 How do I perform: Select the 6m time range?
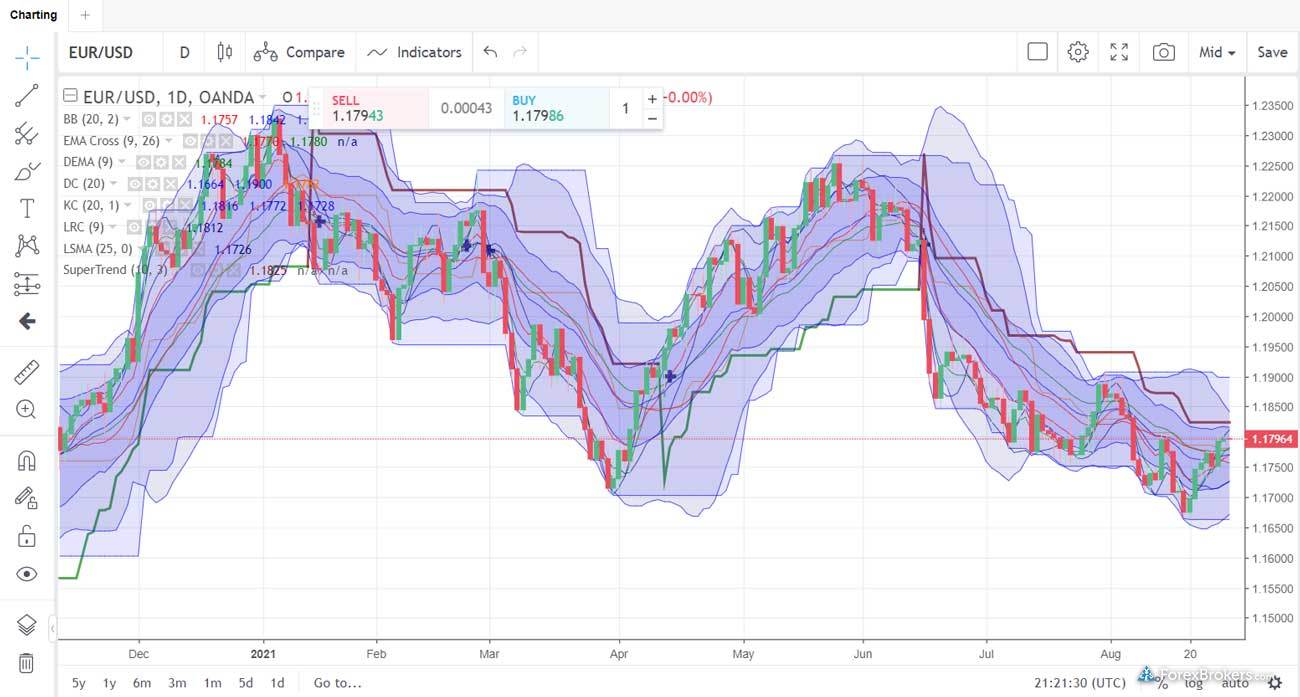click(x=142, y=683)
